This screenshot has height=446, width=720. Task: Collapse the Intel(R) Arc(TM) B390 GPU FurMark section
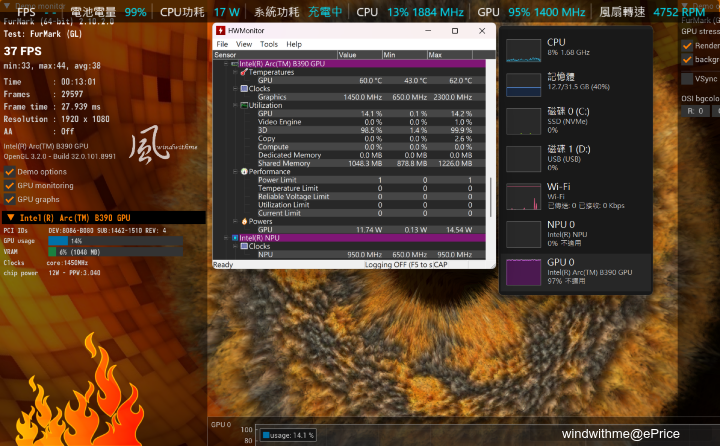click(10, 218)
